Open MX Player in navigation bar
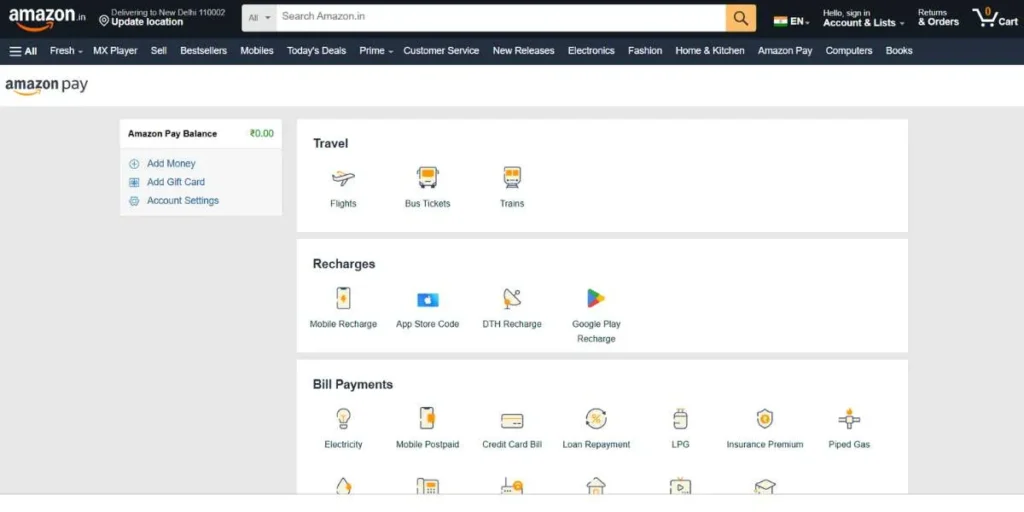This screenshot has width=1024, height=512. [116, 51]
